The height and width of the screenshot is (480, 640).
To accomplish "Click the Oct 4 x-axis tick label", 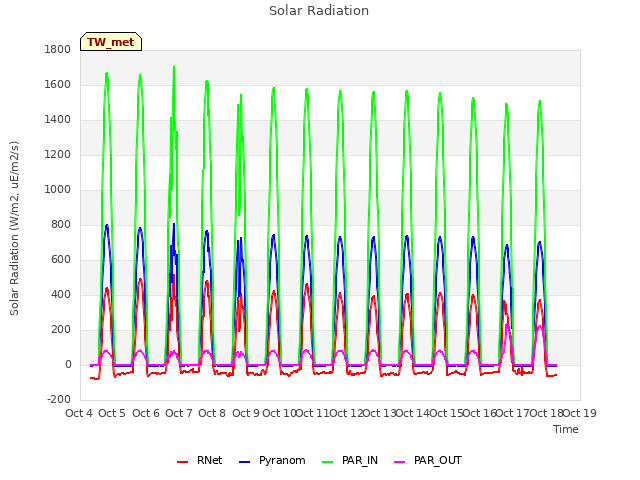I will coord(79,413).
